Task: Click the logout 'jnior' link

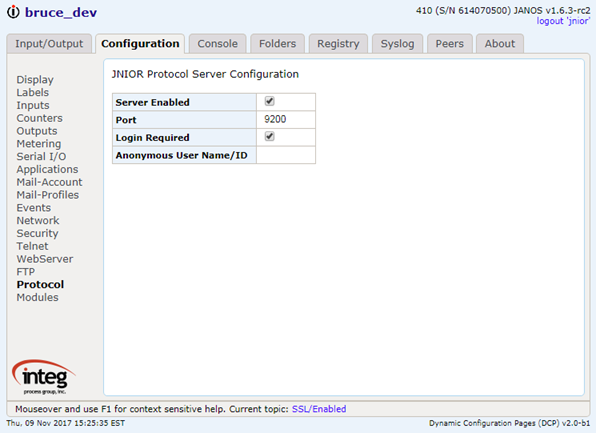Action: click(563, 21)
